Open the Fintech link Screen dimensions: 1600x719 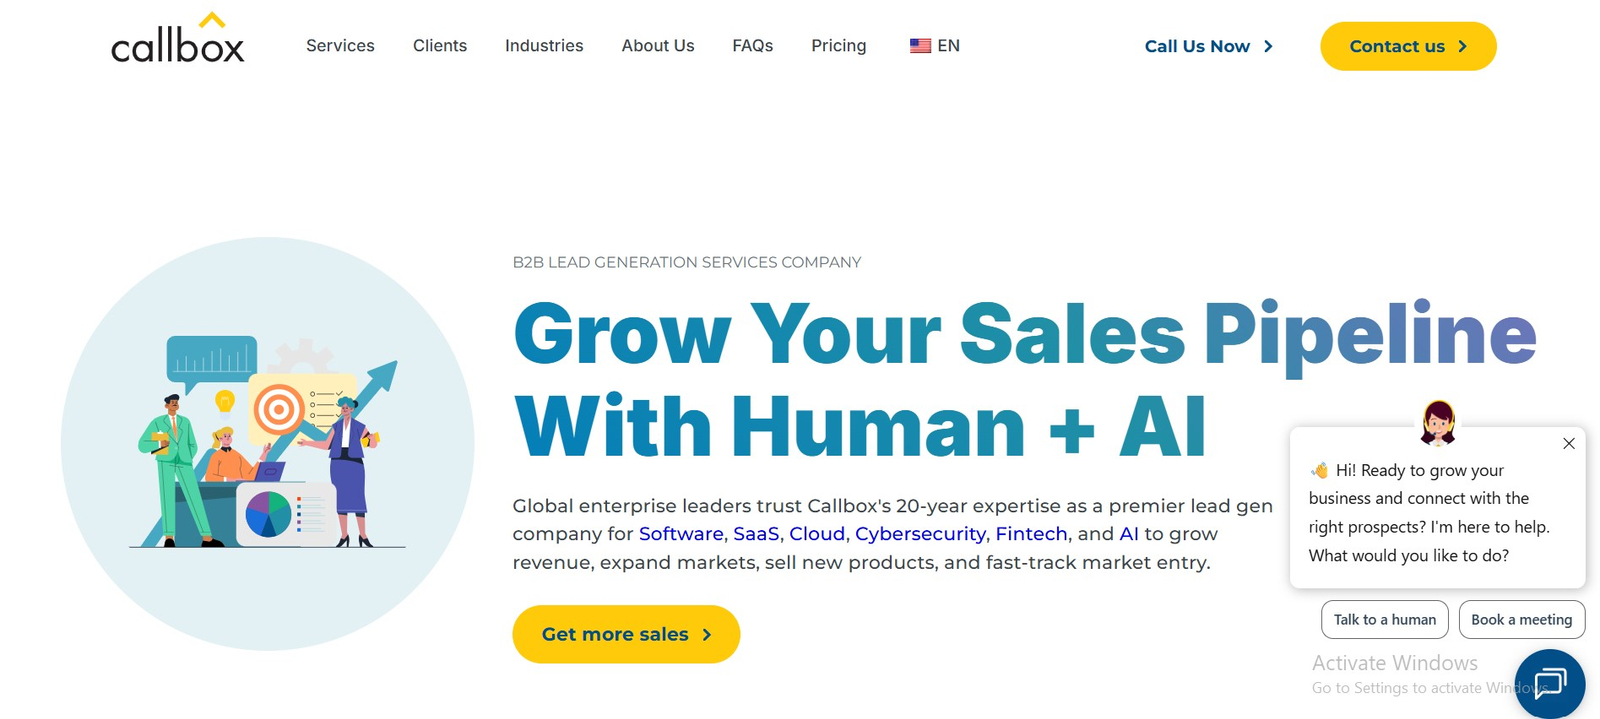point(1031,534)
